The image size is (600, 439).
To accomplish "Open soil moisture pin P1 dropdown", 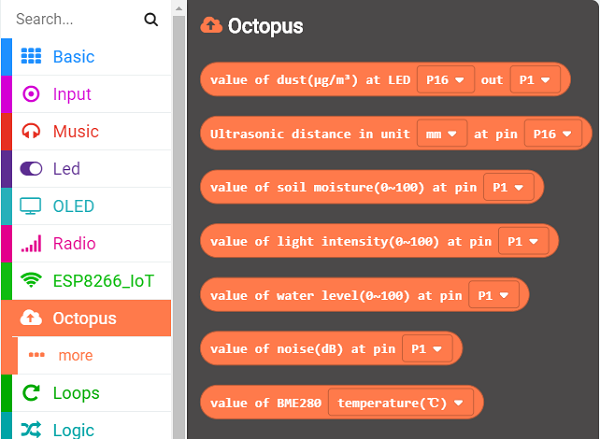I will [509, 187].
